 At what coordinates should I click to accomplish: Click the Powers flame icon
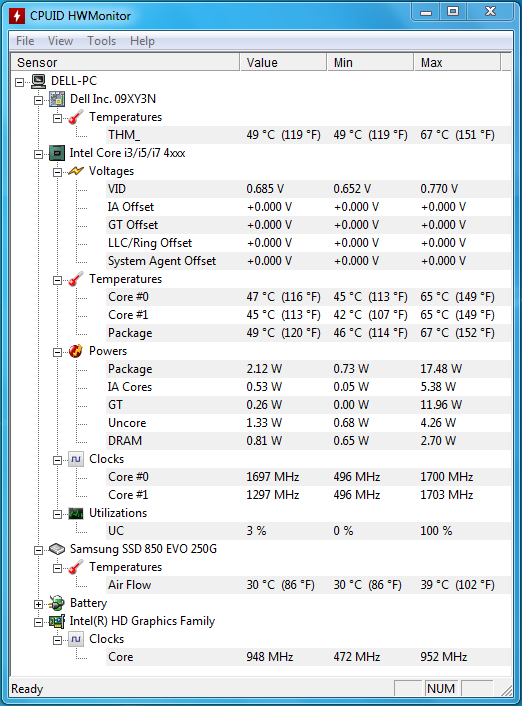coord(76,351)
